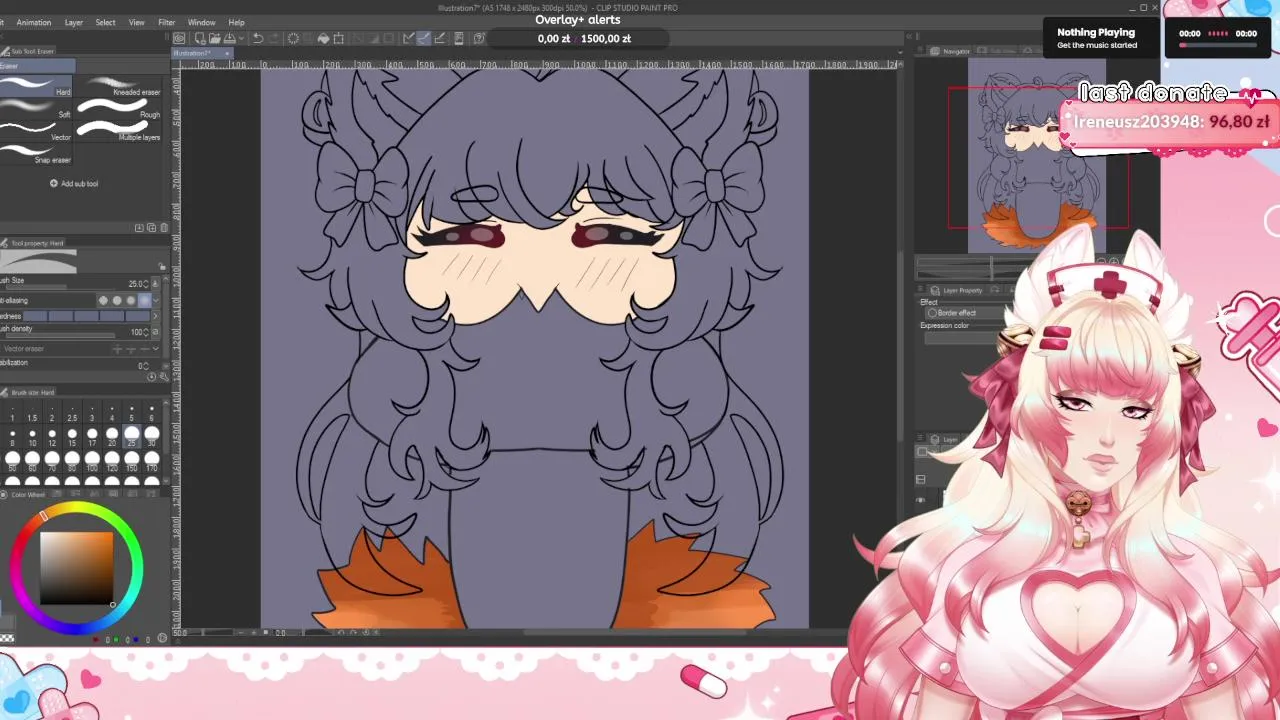Click the Clear (dotted circle) icon in toolbar

click(293, 39)
